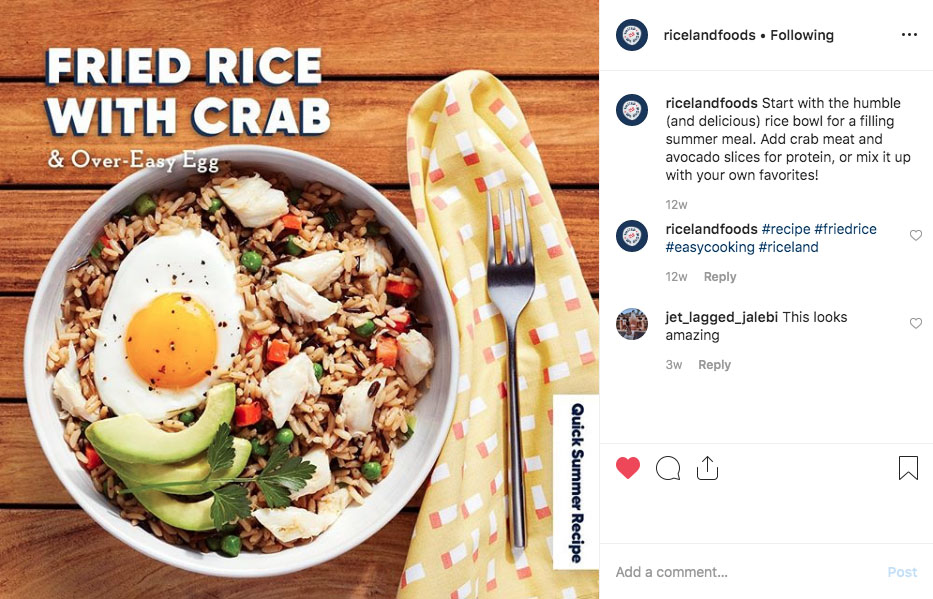933x599 pixels.
Task: Open ricelandfoods profile picture in header
Action: coord(632,35)
